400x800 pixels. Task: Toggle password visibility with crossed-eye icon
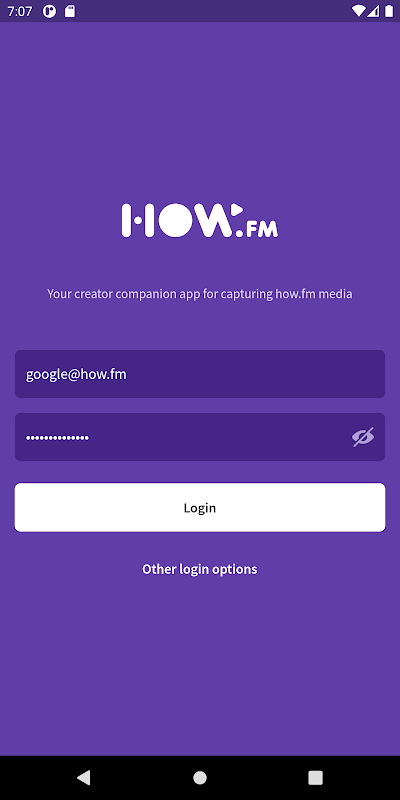coord(363,437)
